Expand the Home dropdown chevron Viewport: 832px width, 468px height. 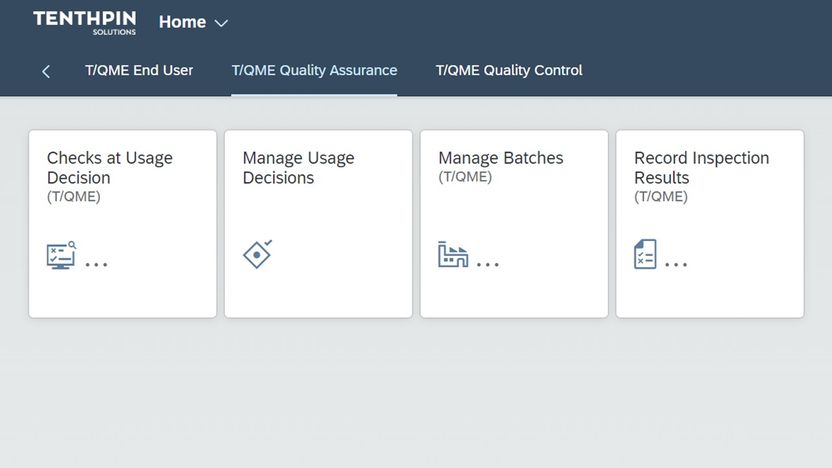click(222, 23)
